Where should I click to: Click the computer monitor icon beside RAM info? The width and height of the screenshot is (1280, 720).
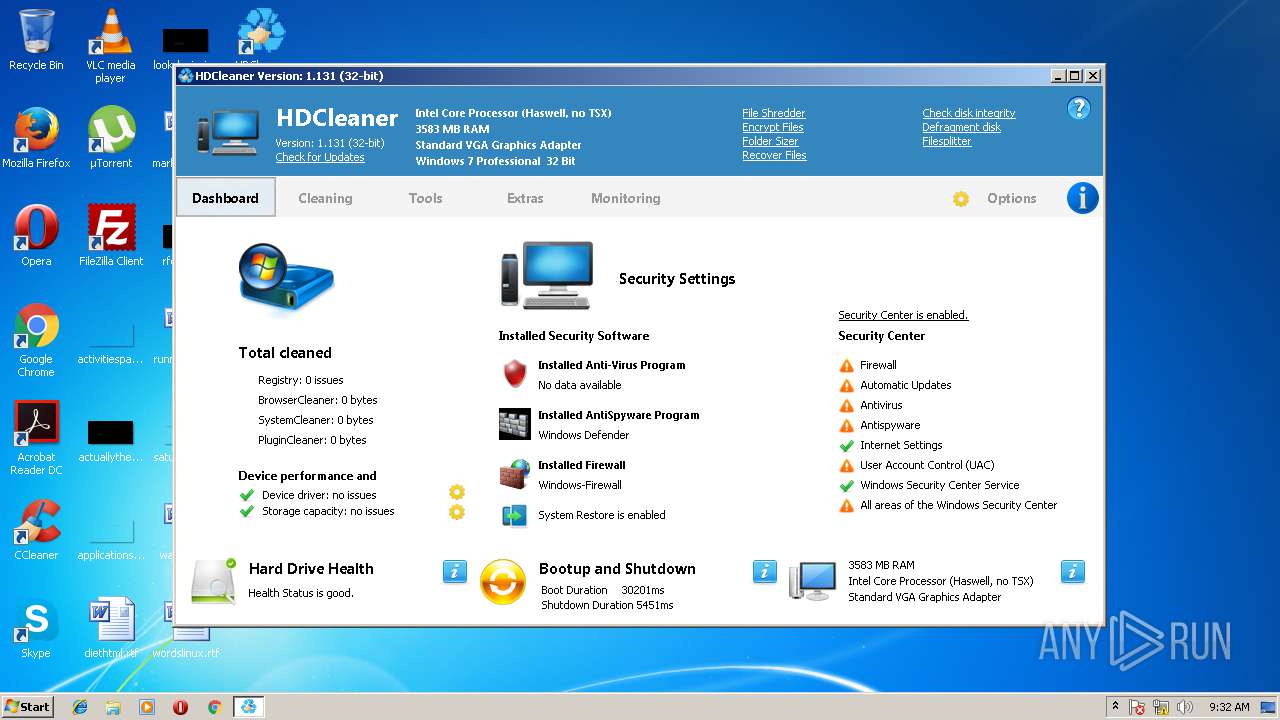tap(812, 580)
